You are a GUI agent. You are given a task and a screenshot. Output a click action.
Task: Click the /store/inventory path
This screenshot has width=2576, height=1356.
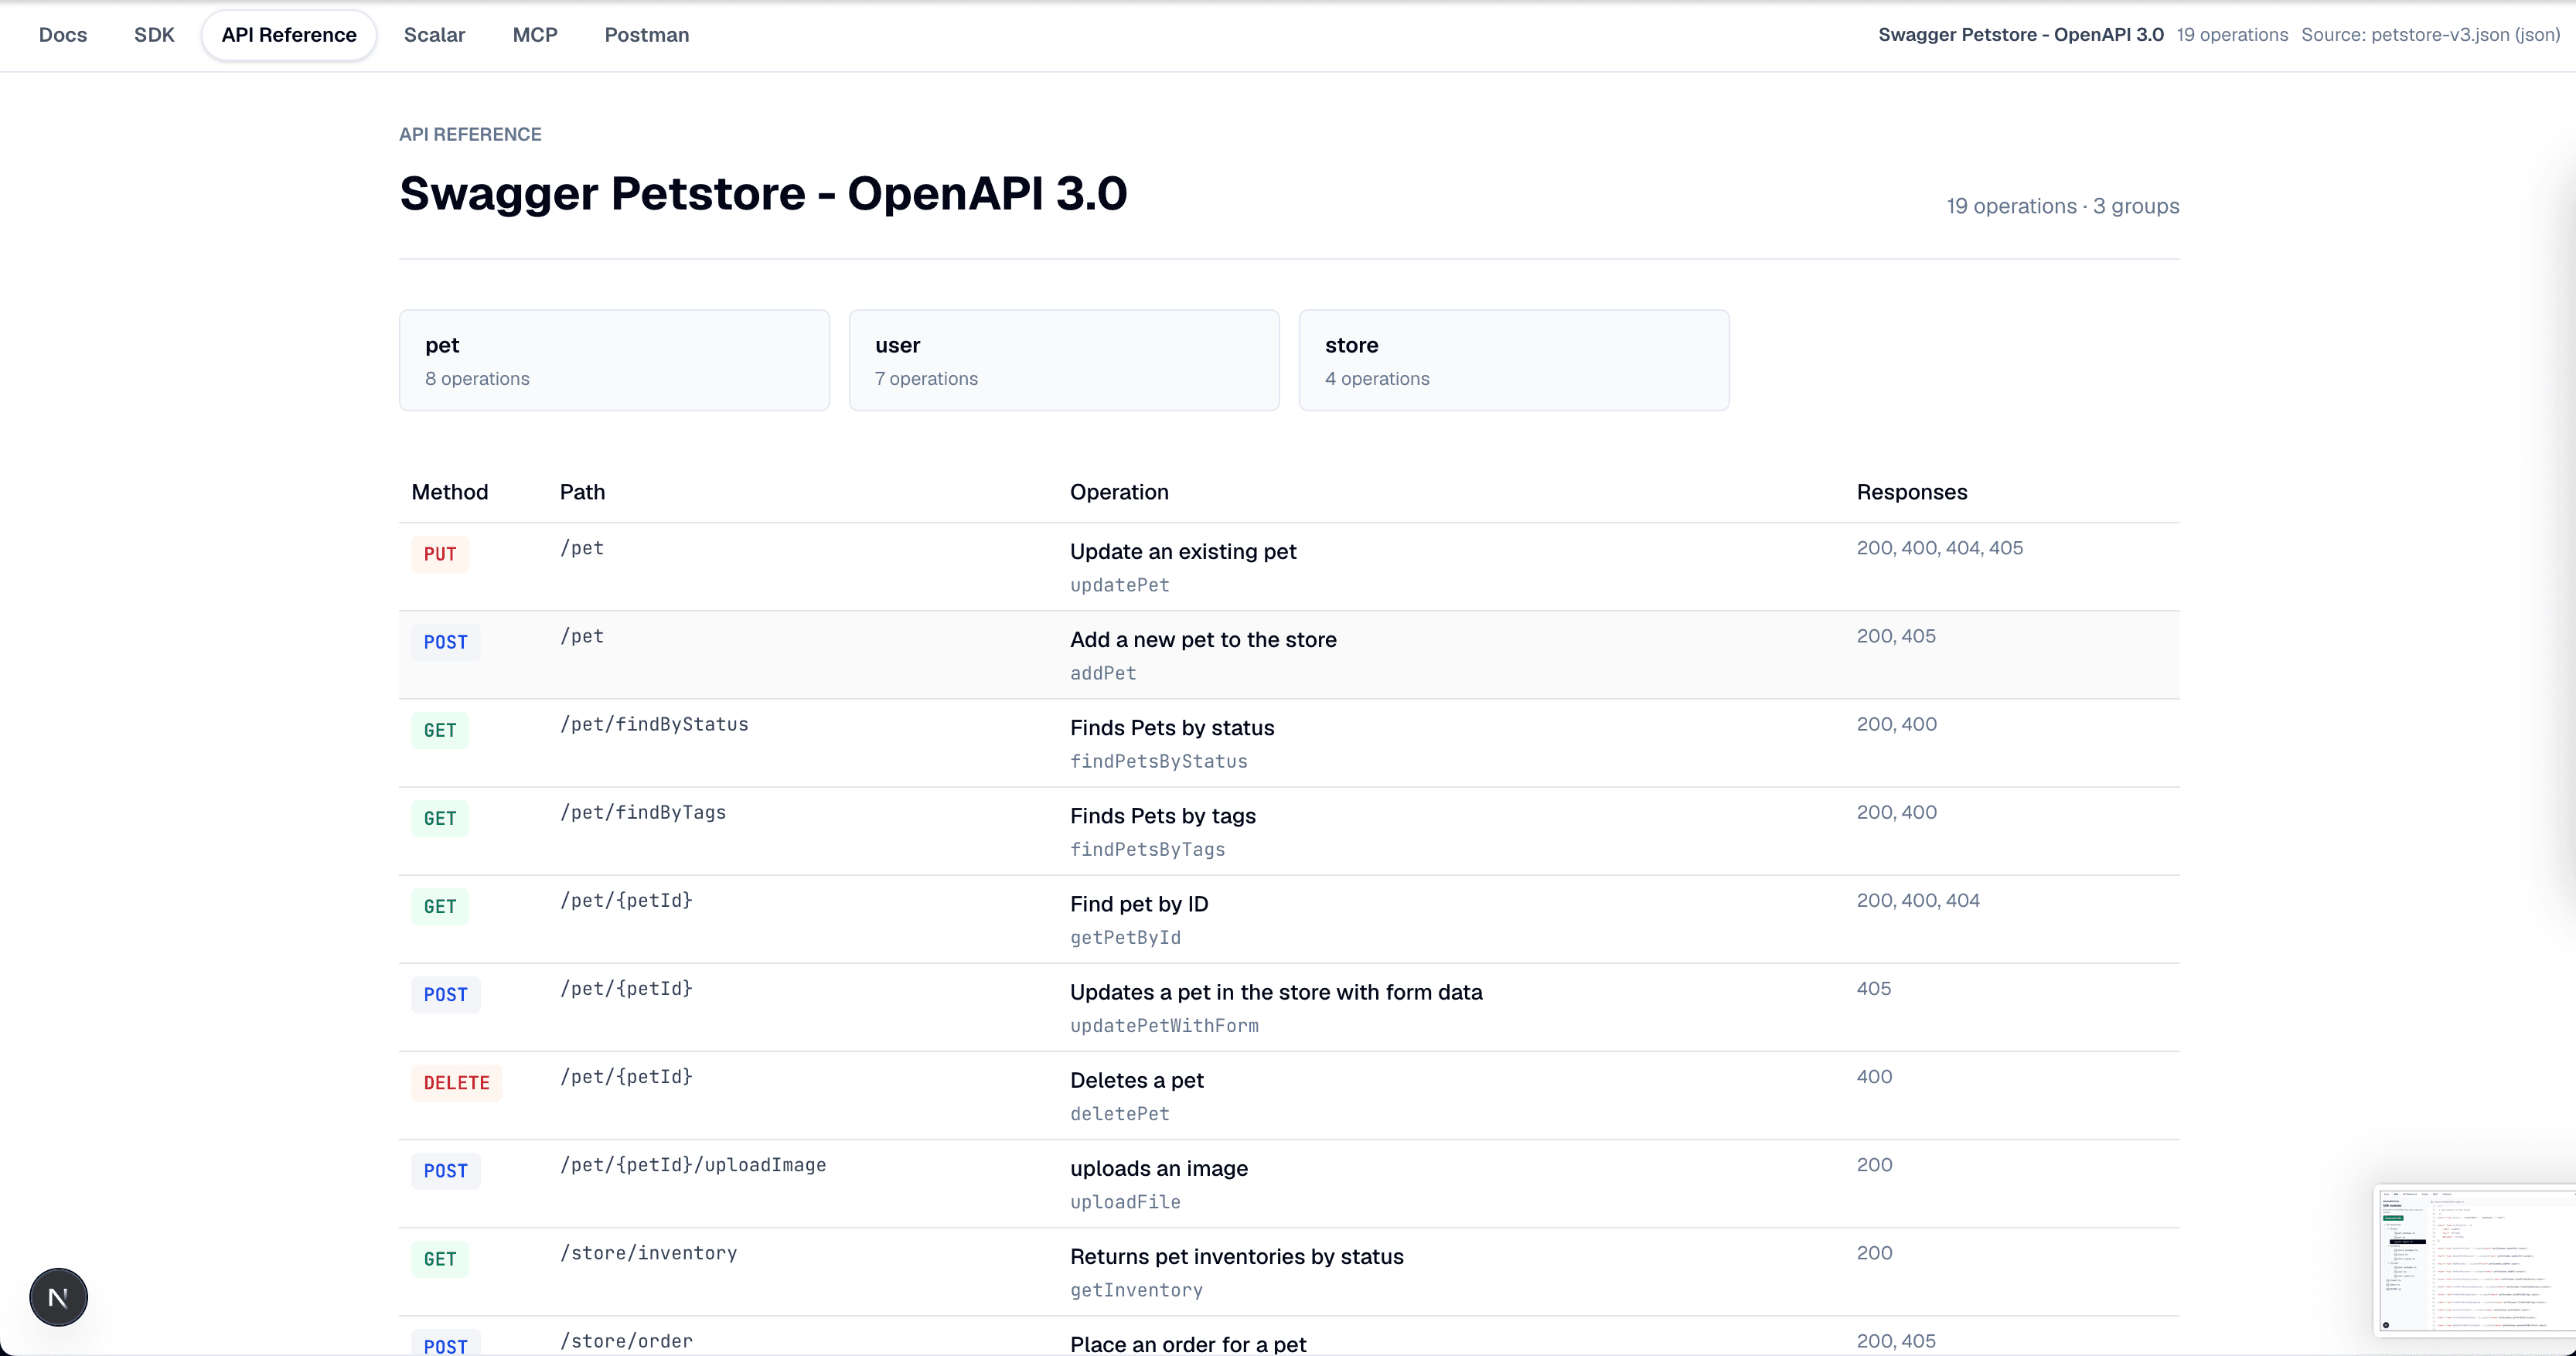pos(648,1253)
